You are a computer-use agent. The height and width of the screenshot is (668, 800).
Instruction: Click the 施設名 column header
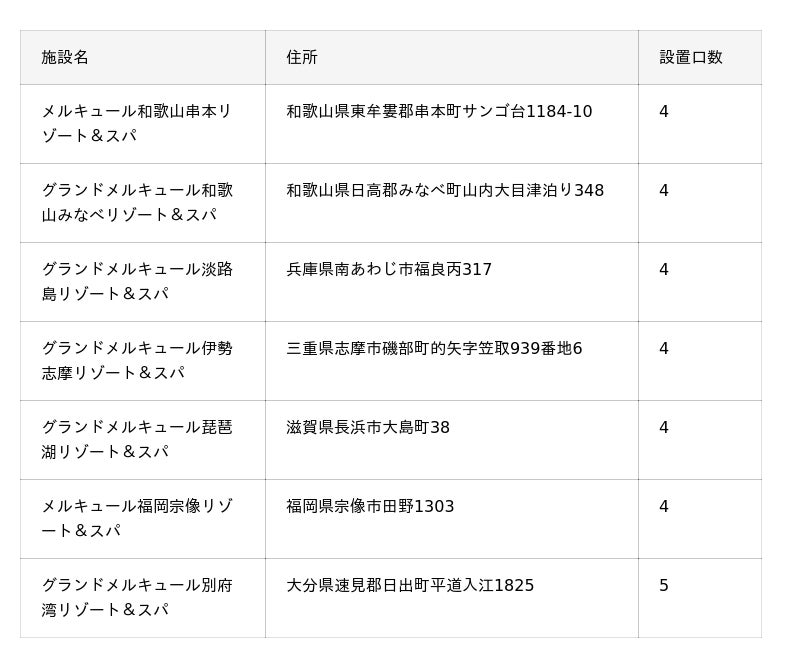pos(65,58)
